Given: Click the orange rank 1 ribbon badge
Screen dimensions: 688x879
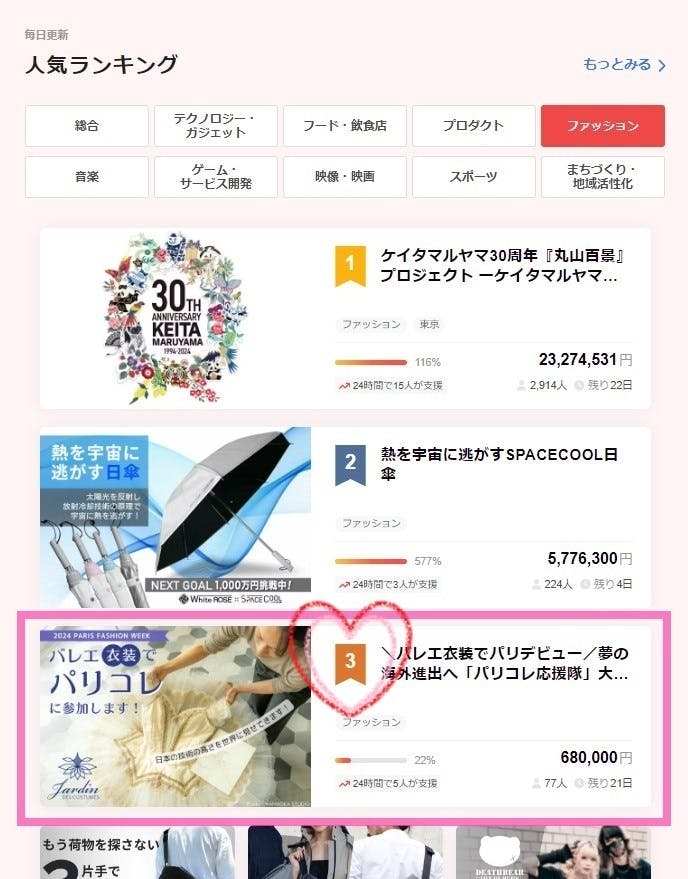Looking at the screenshot, I should pos(350,266).
